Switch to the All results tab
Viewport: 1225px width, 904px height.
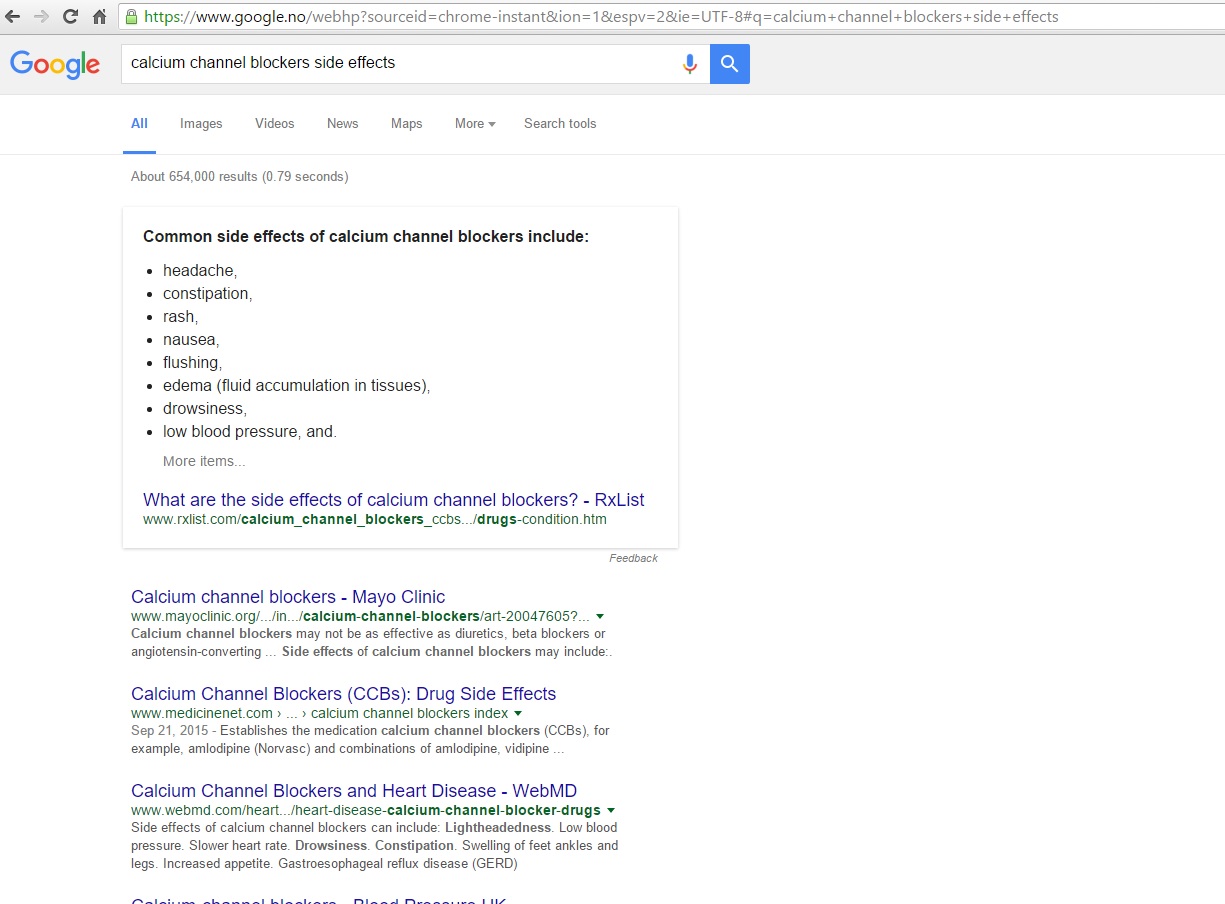pyautogui.click(x=139, y=124)
